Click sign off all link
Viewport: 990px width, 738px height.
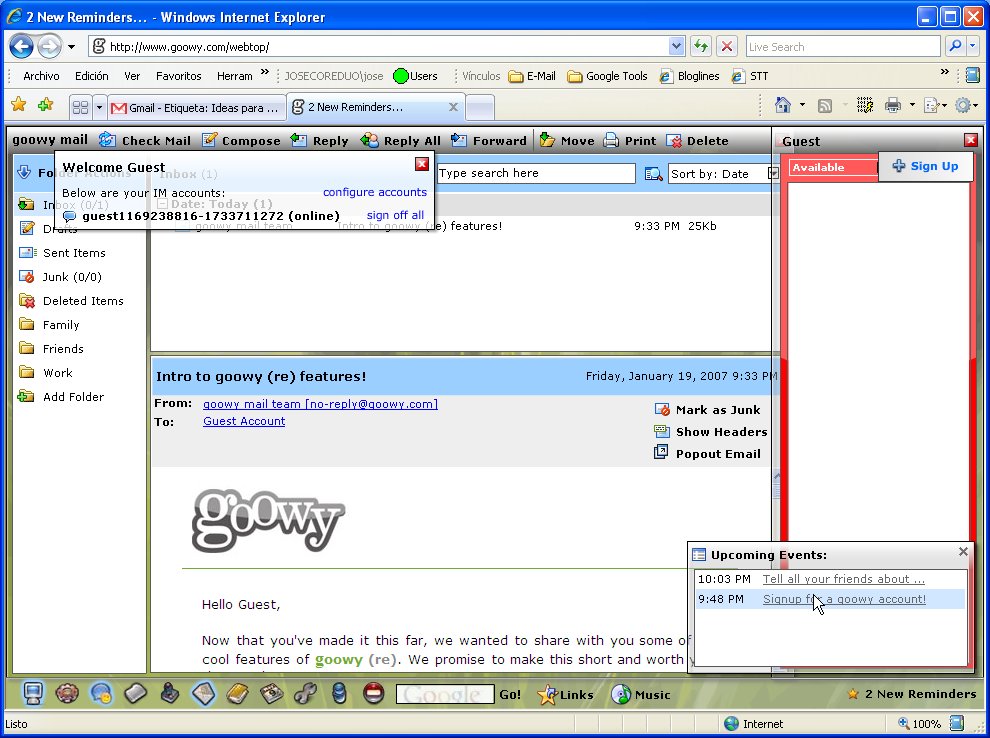point(395,215)
